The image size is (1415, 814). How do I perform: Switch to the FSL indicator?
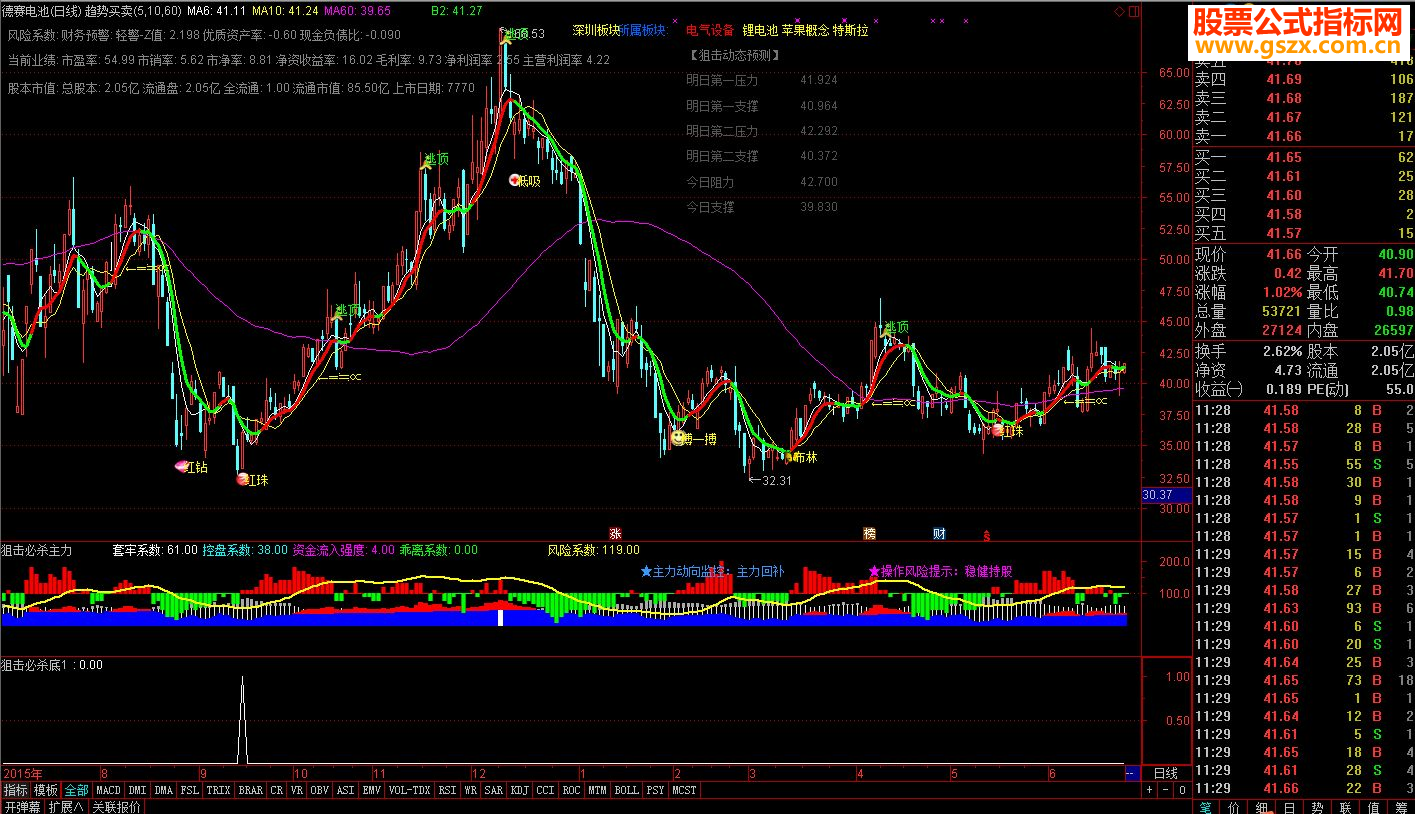point(190,790)
